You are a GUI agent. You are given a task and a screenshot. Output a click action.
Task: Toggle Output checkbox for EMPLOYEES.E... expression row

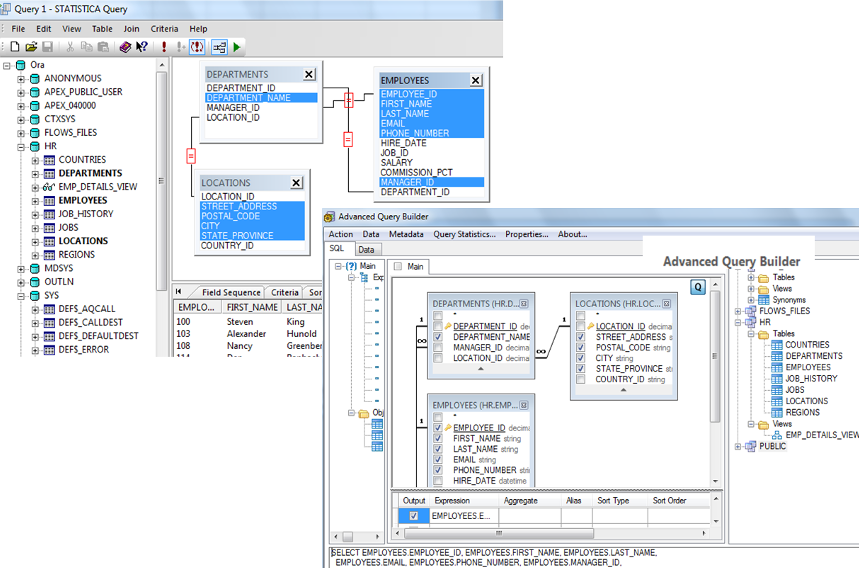click(x=414, y=516)
